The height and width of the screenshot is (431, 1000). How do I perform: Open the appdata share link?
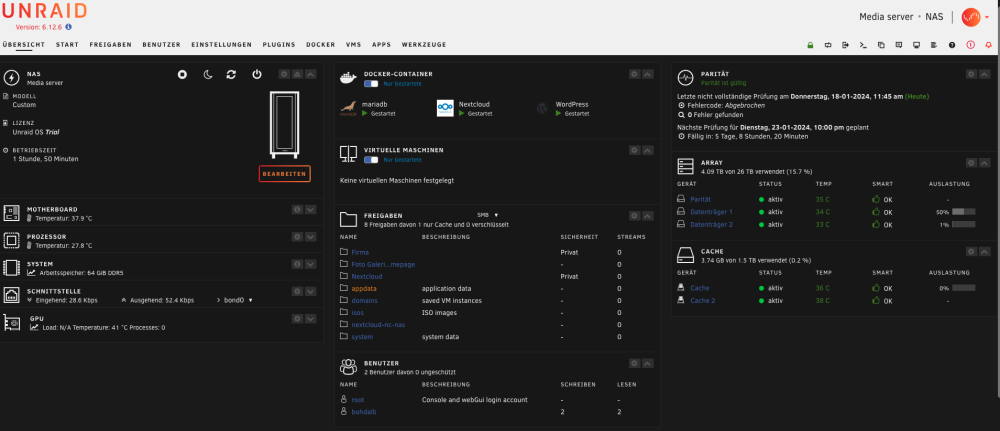click(364, 289)
